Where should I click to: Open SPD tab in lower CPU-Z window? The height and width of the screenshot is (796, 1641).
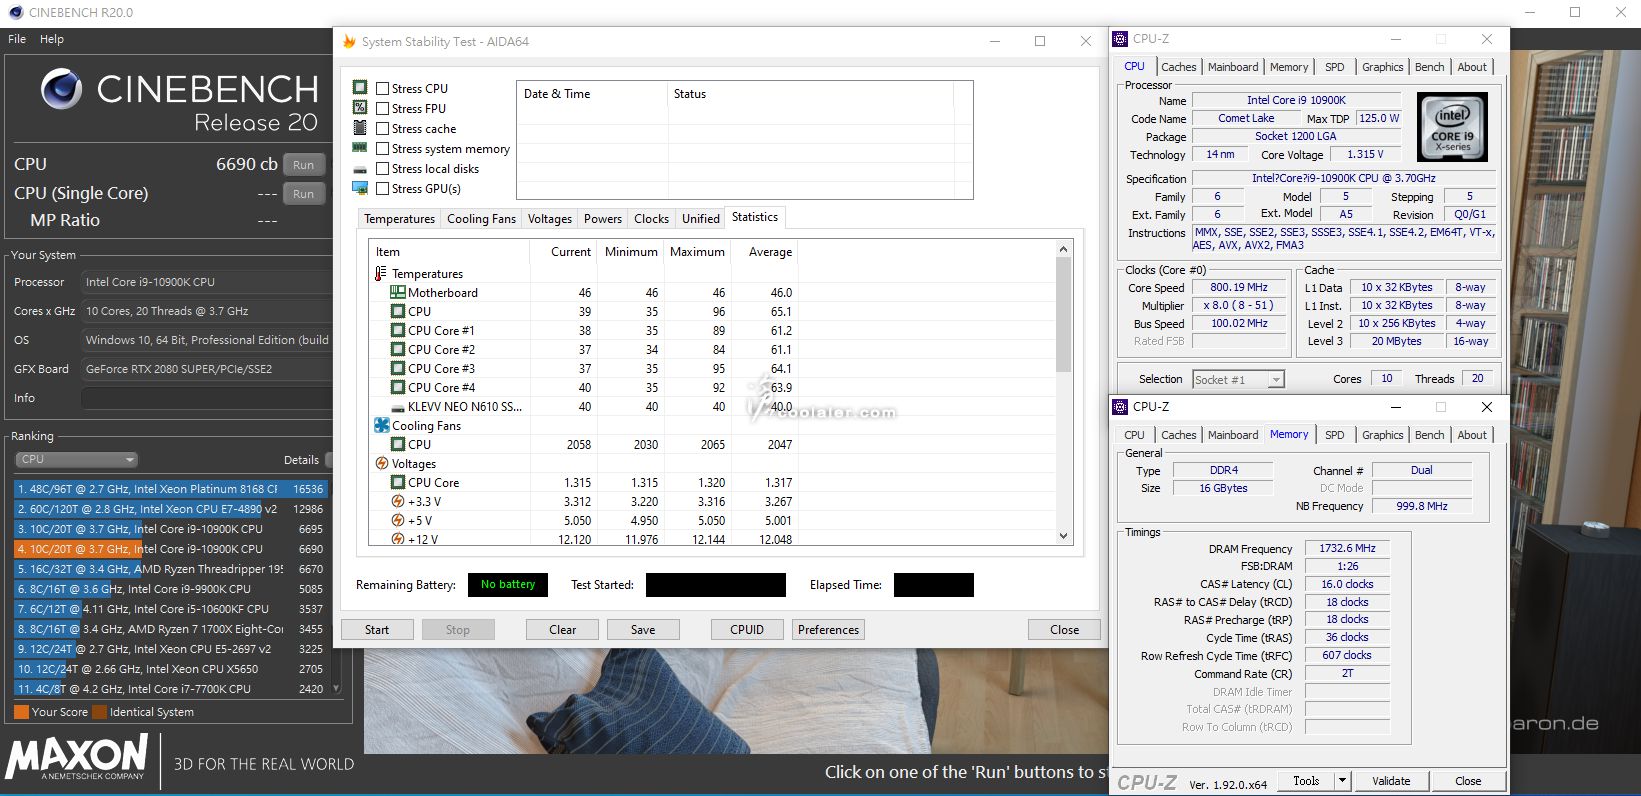[x=1334, y=435]
